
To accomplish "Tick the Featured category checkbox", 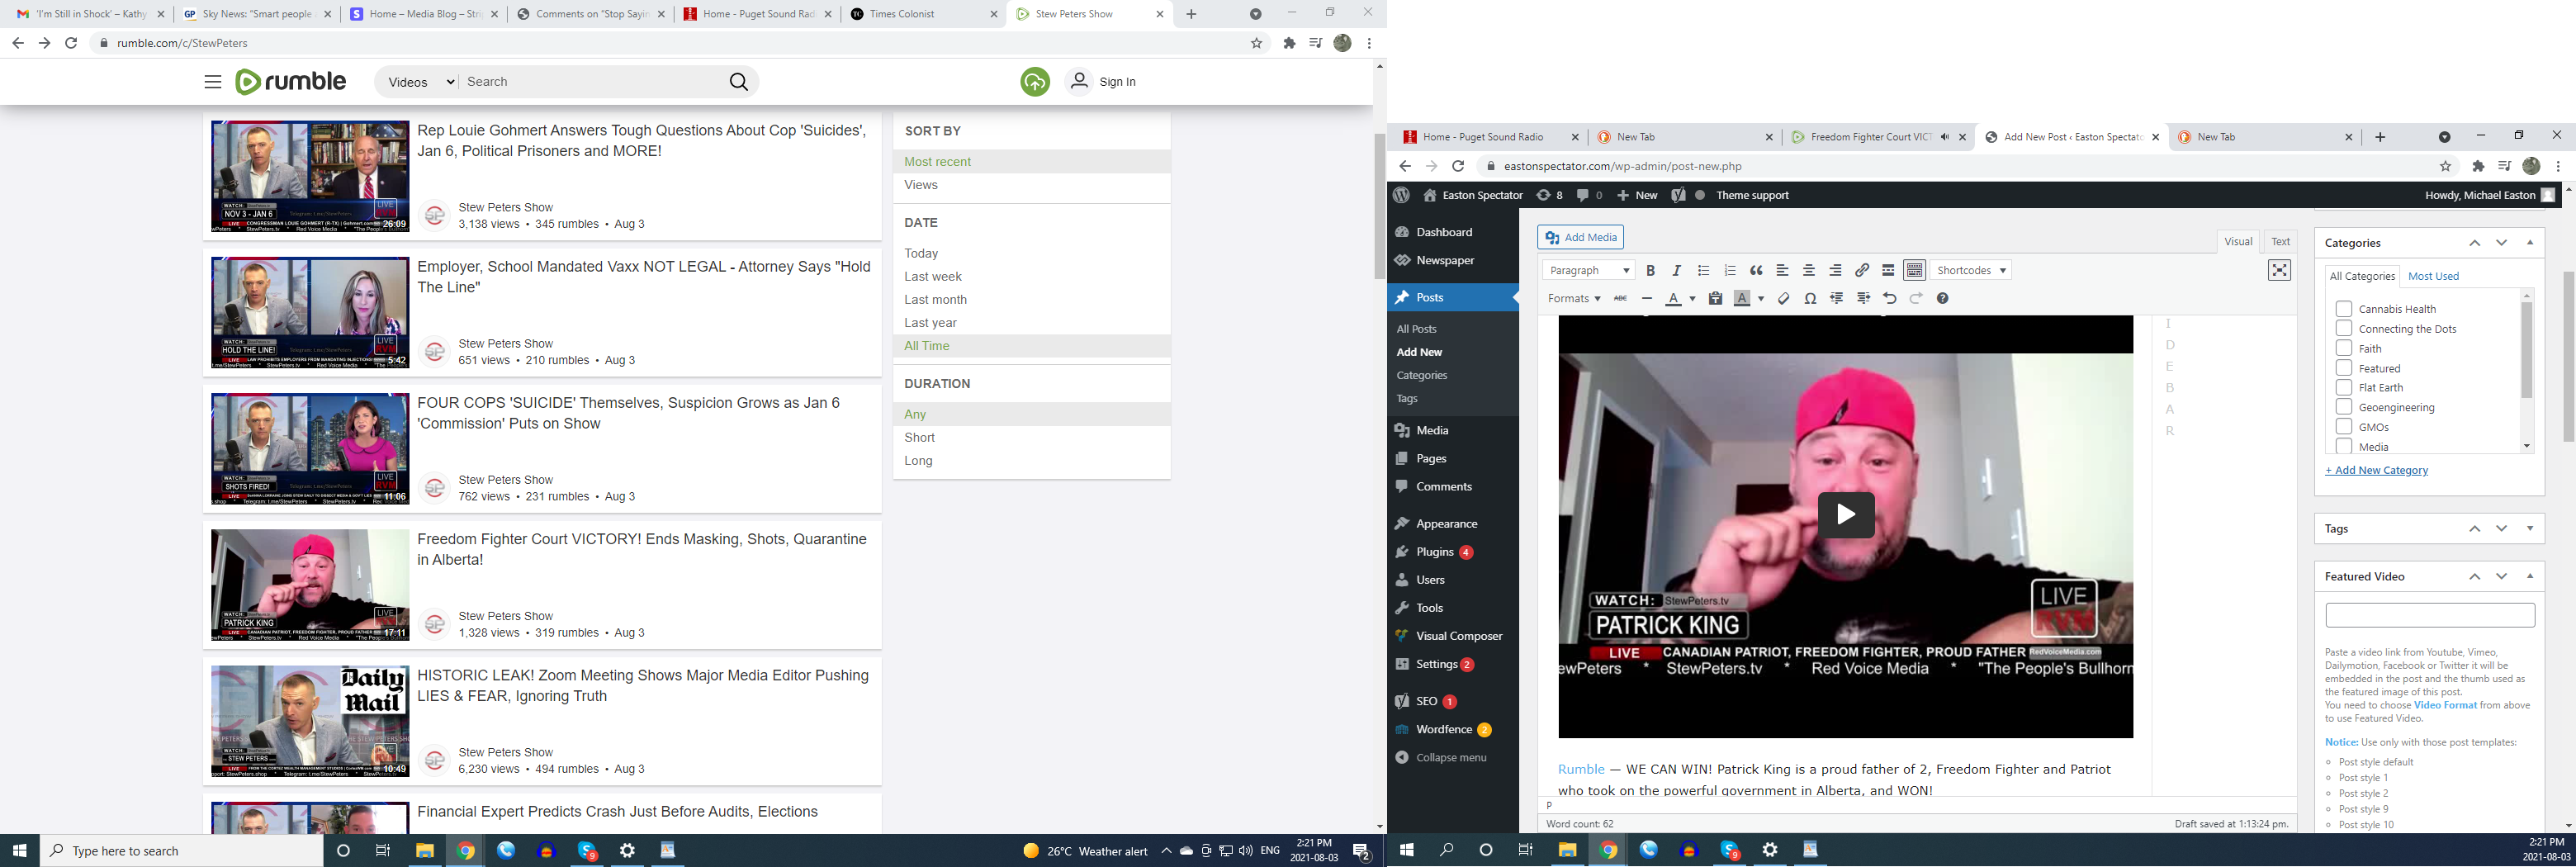I will [x=2343, y=368].
